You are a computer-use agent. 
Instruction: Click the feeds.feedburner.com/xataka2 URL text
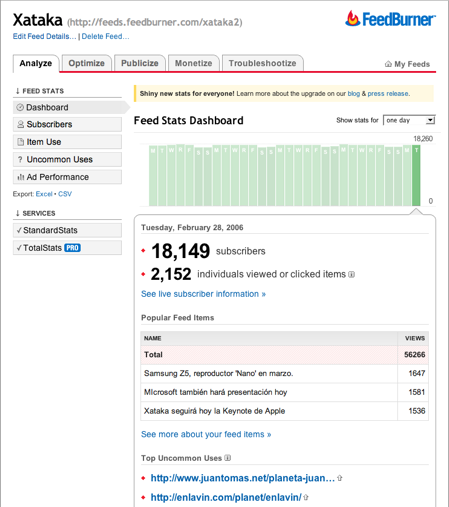point(155,22)
